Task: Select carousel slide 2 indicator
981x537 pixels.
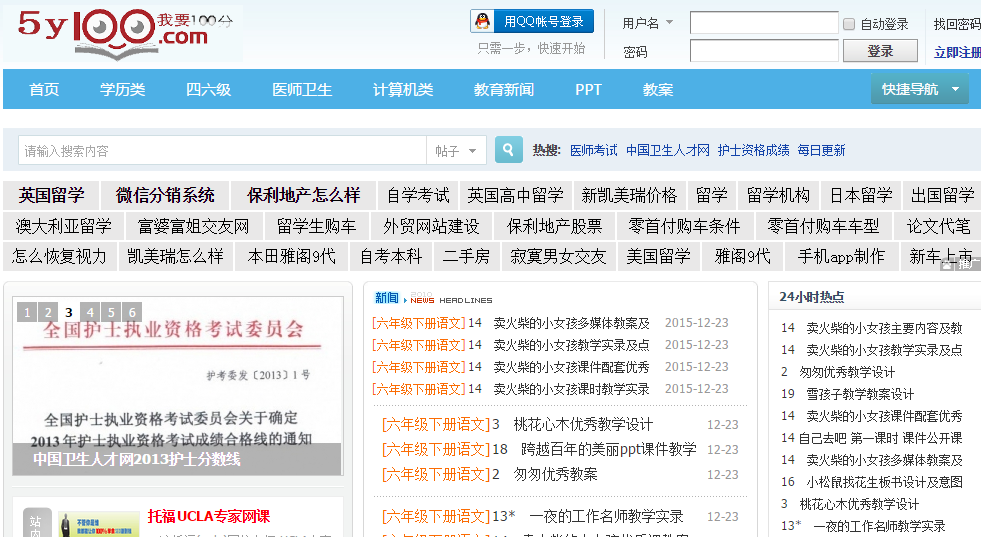Action: 48,312
